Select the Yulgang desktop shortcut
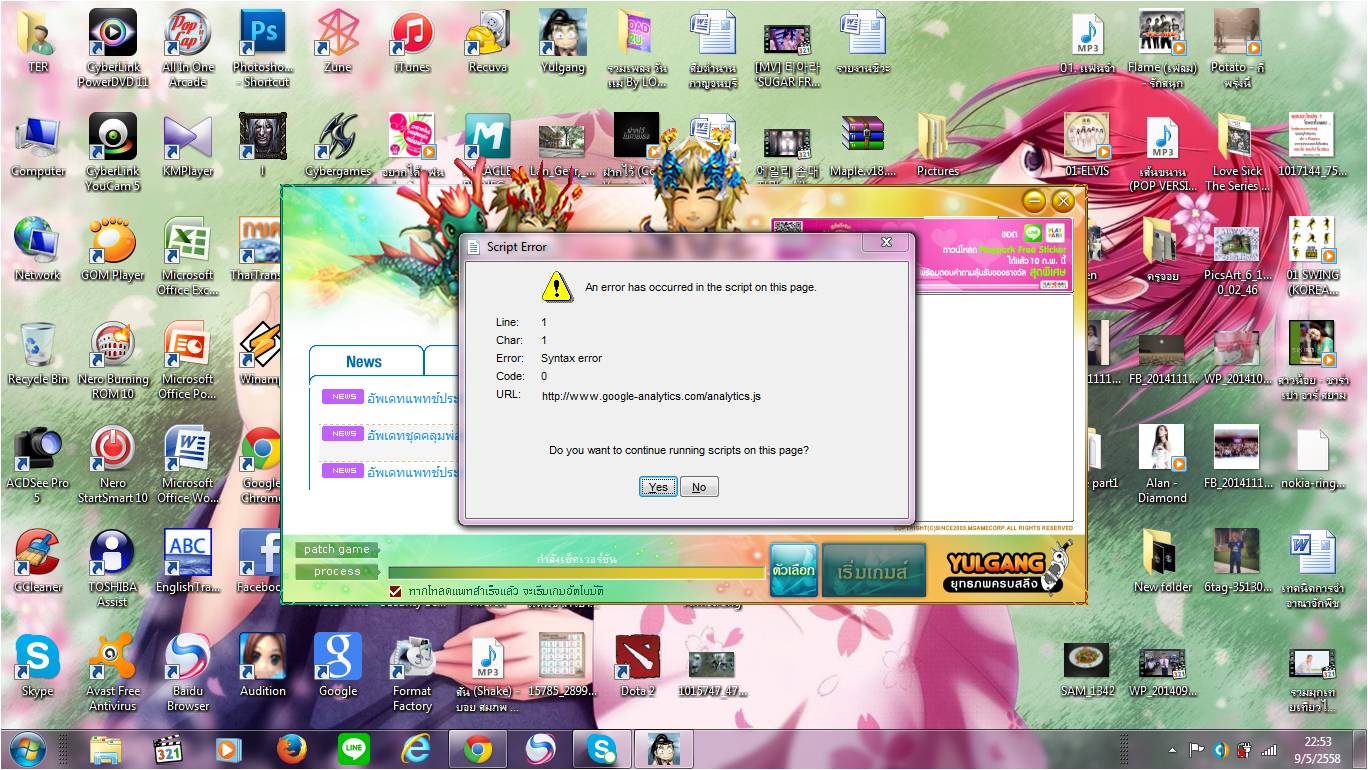Image resolution: width=1368 pixels, height=770 pixels. pyautogui.click(x=563, y=42)
